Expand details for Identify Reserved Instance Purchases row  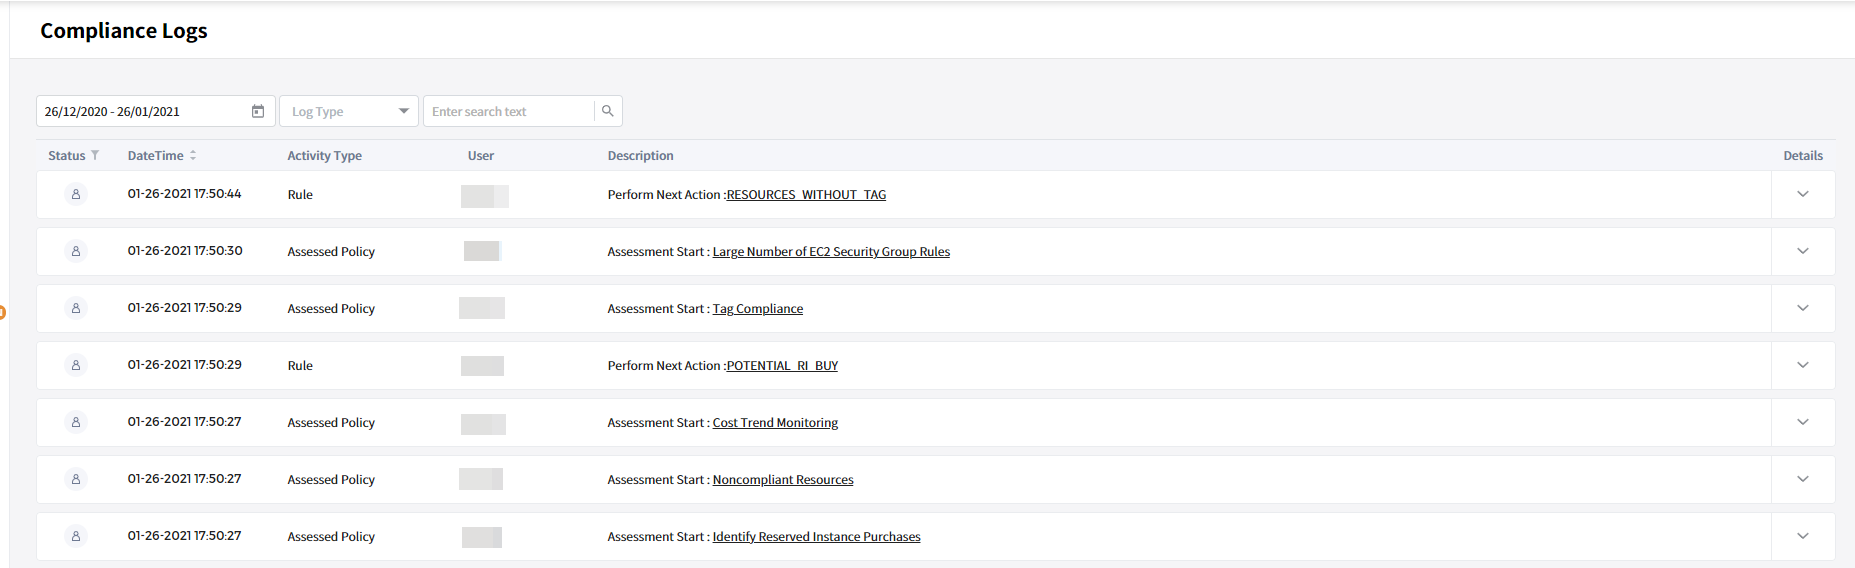coord(1802,536)
